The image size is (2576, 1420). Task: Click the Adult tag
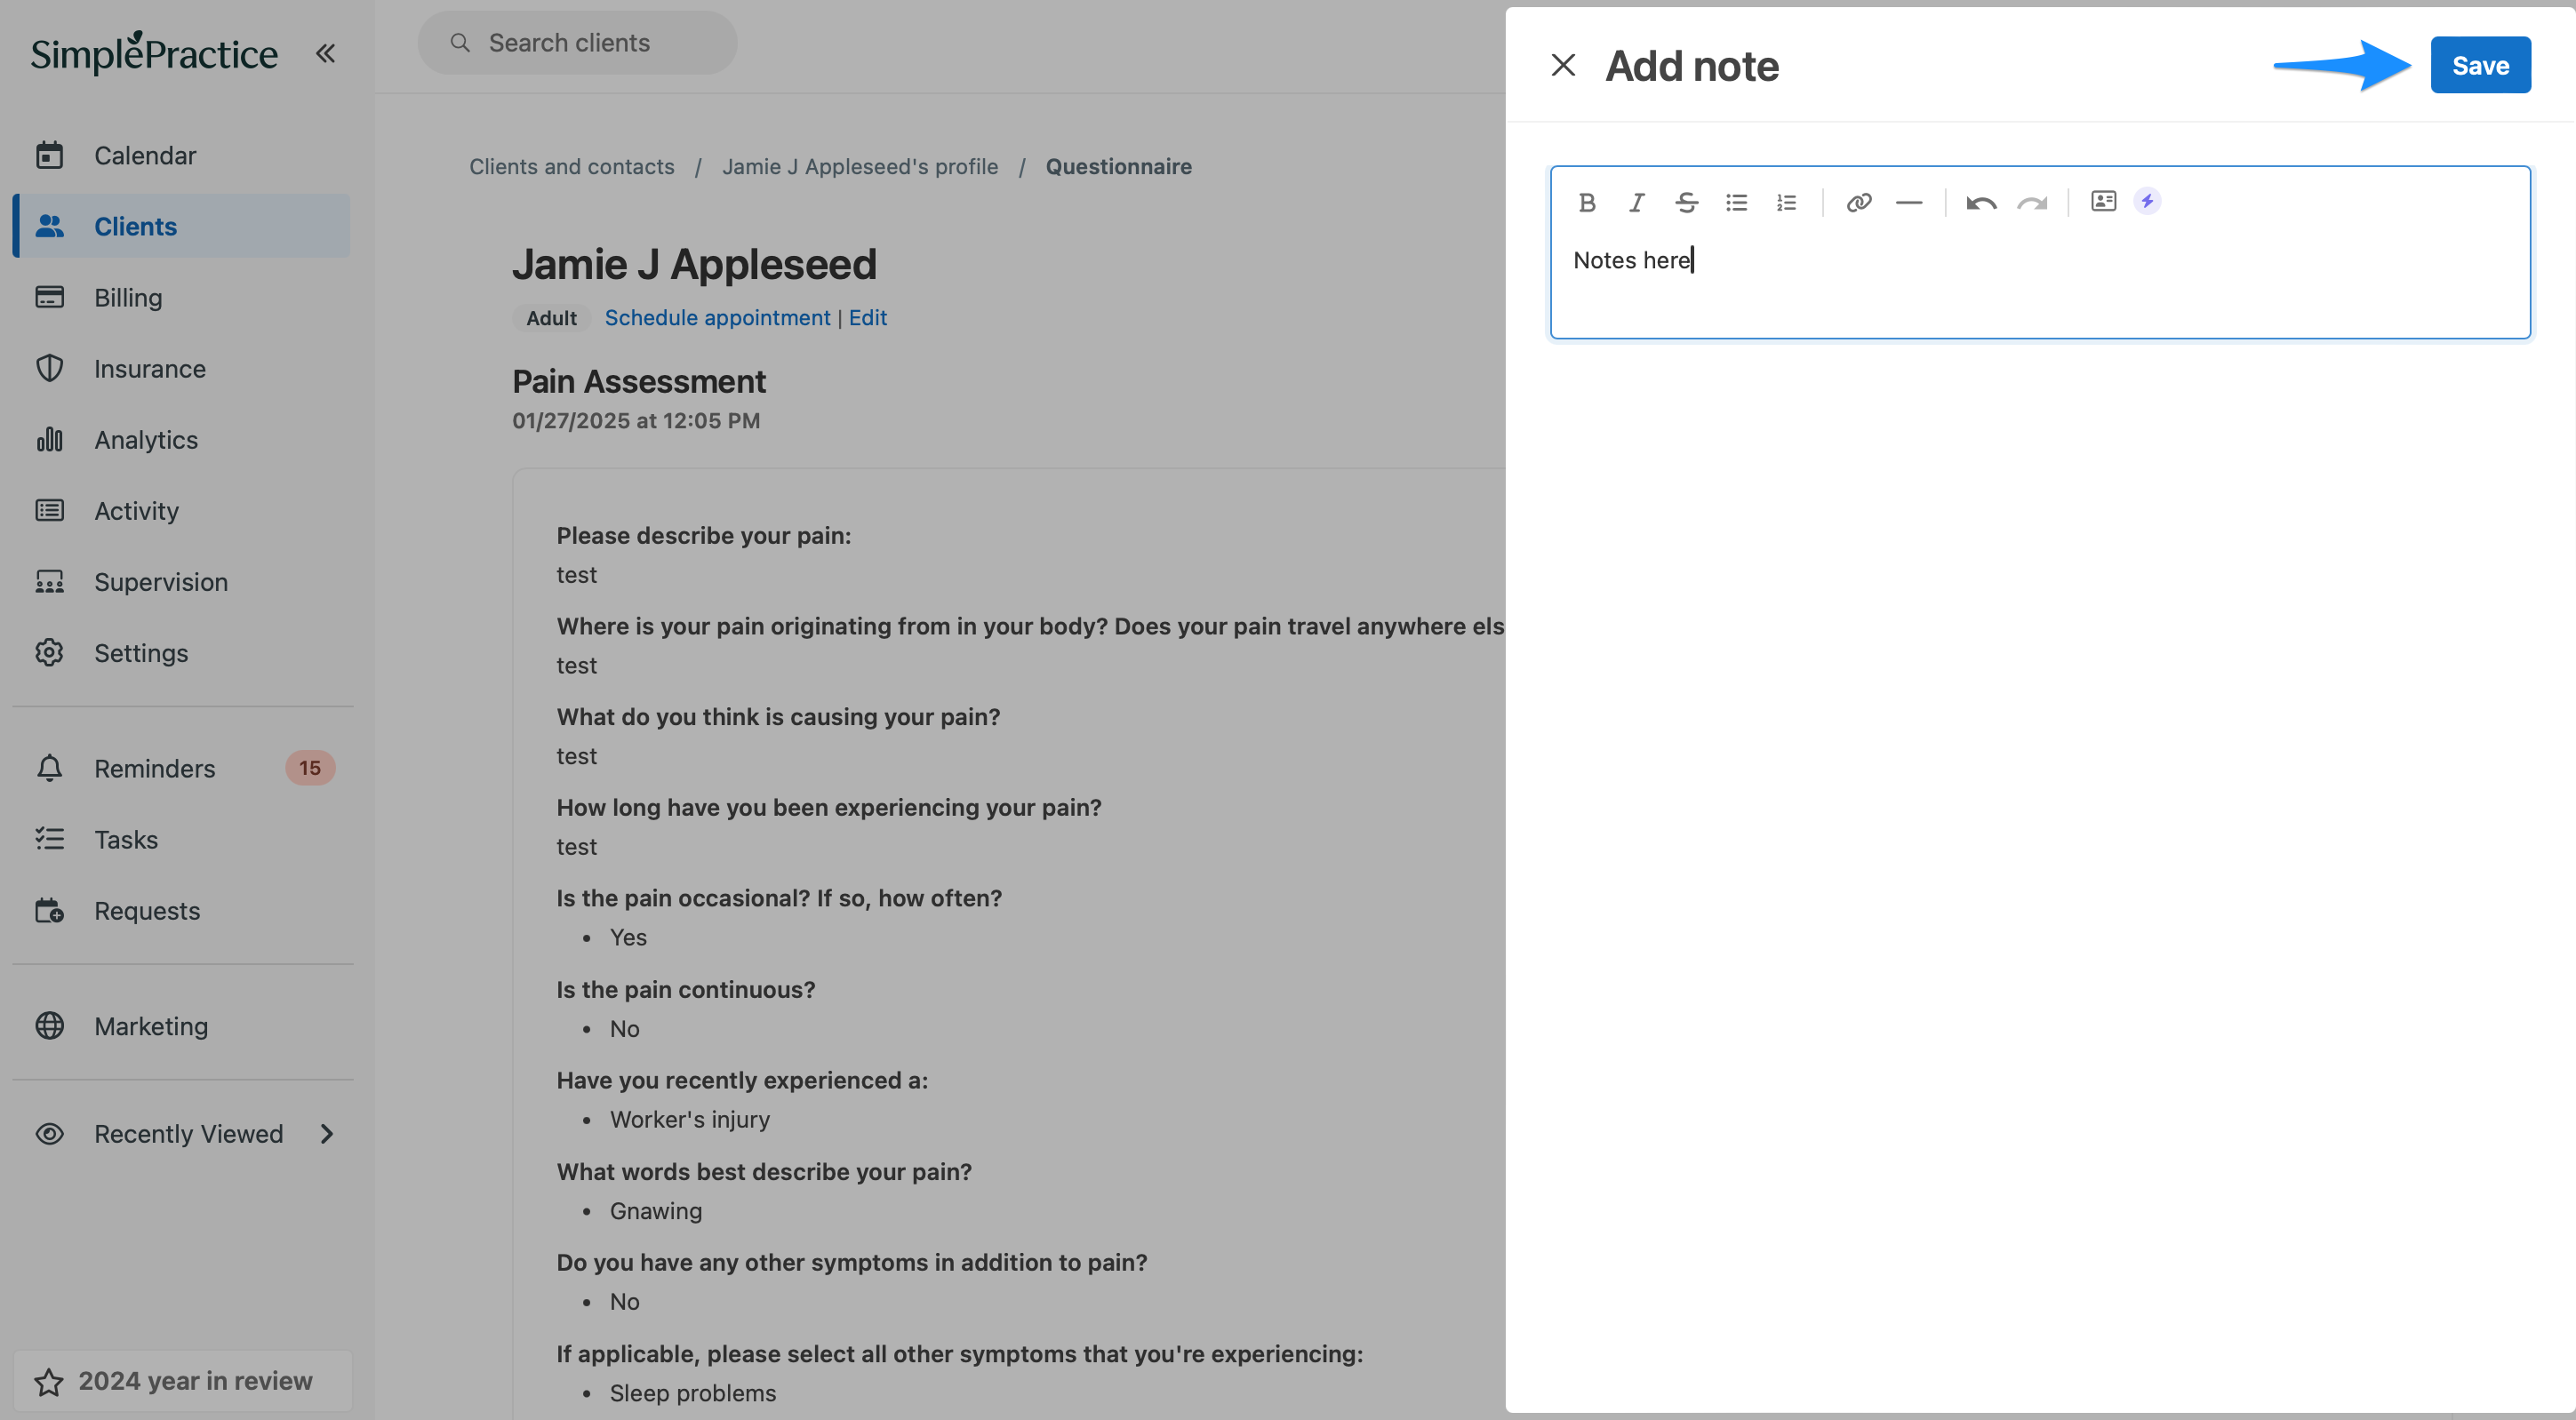[551, 318]
